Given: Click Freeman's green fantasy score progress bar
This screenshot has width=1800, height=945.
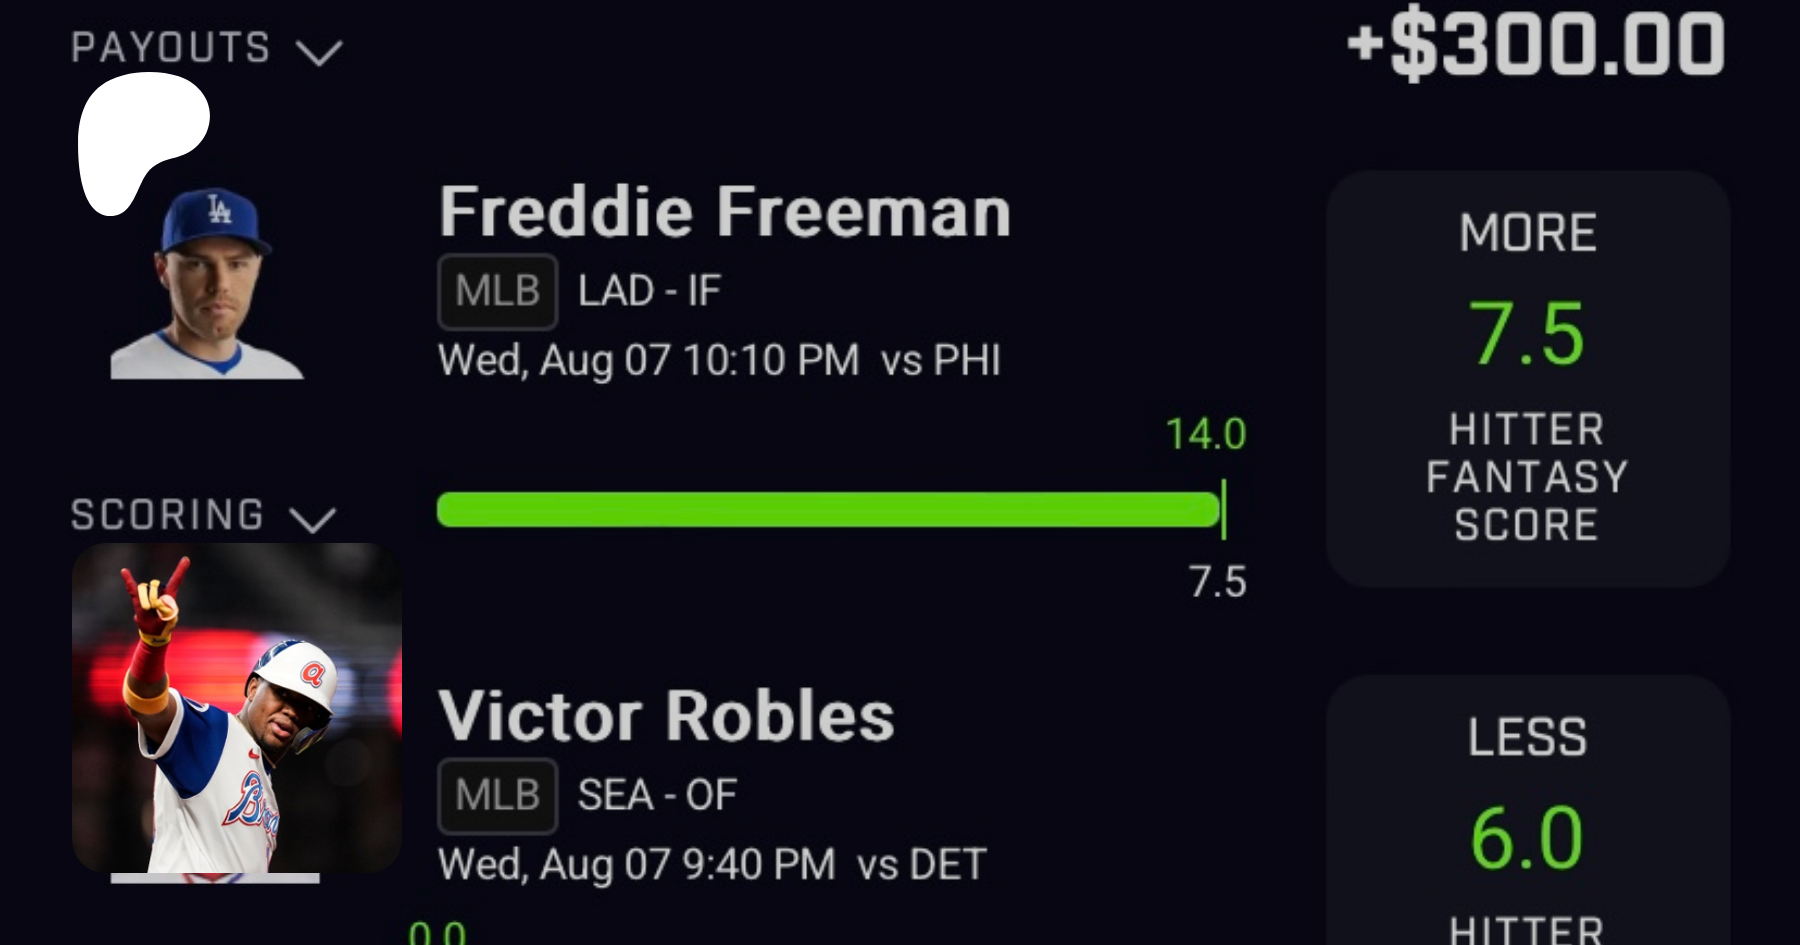Looking at the screenshot, I should [x=828, y=510].
